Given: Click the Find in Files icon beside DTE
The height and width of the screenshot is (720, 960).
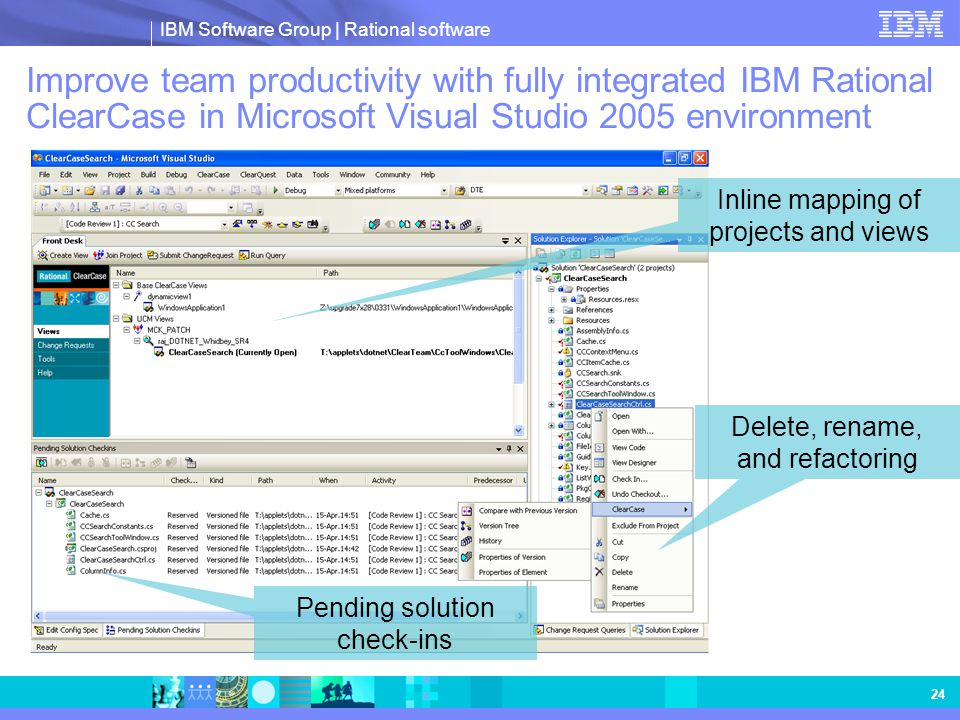Looking at the screenshot, I should click(x=460, y=190).
